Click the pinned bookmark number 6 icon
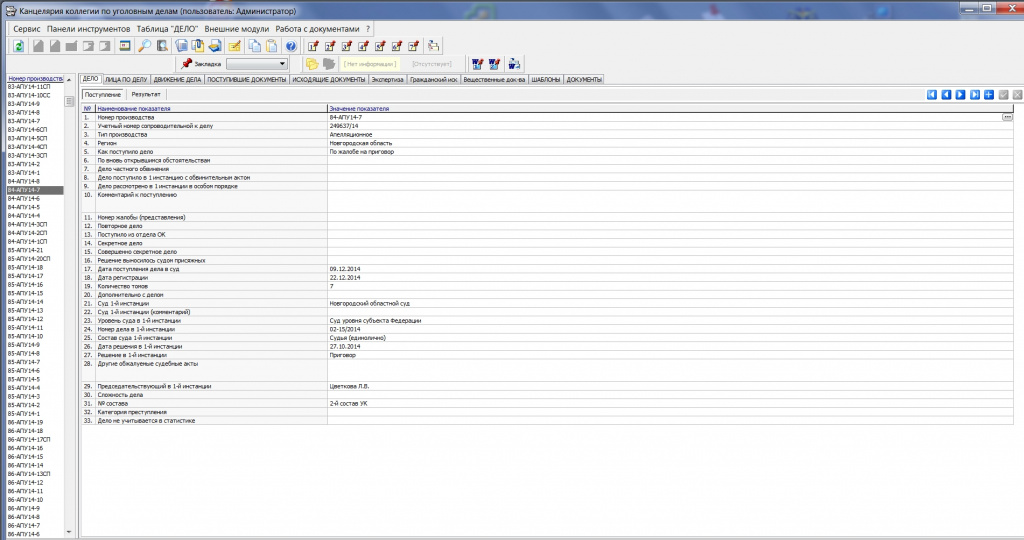This screenshot has width=1024, height=540. (x=397, y=46)
